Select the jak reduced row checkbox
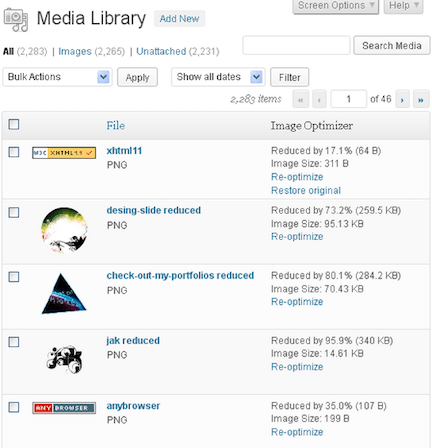This screenshot has height=448, width=432. [x=14, y=342]
